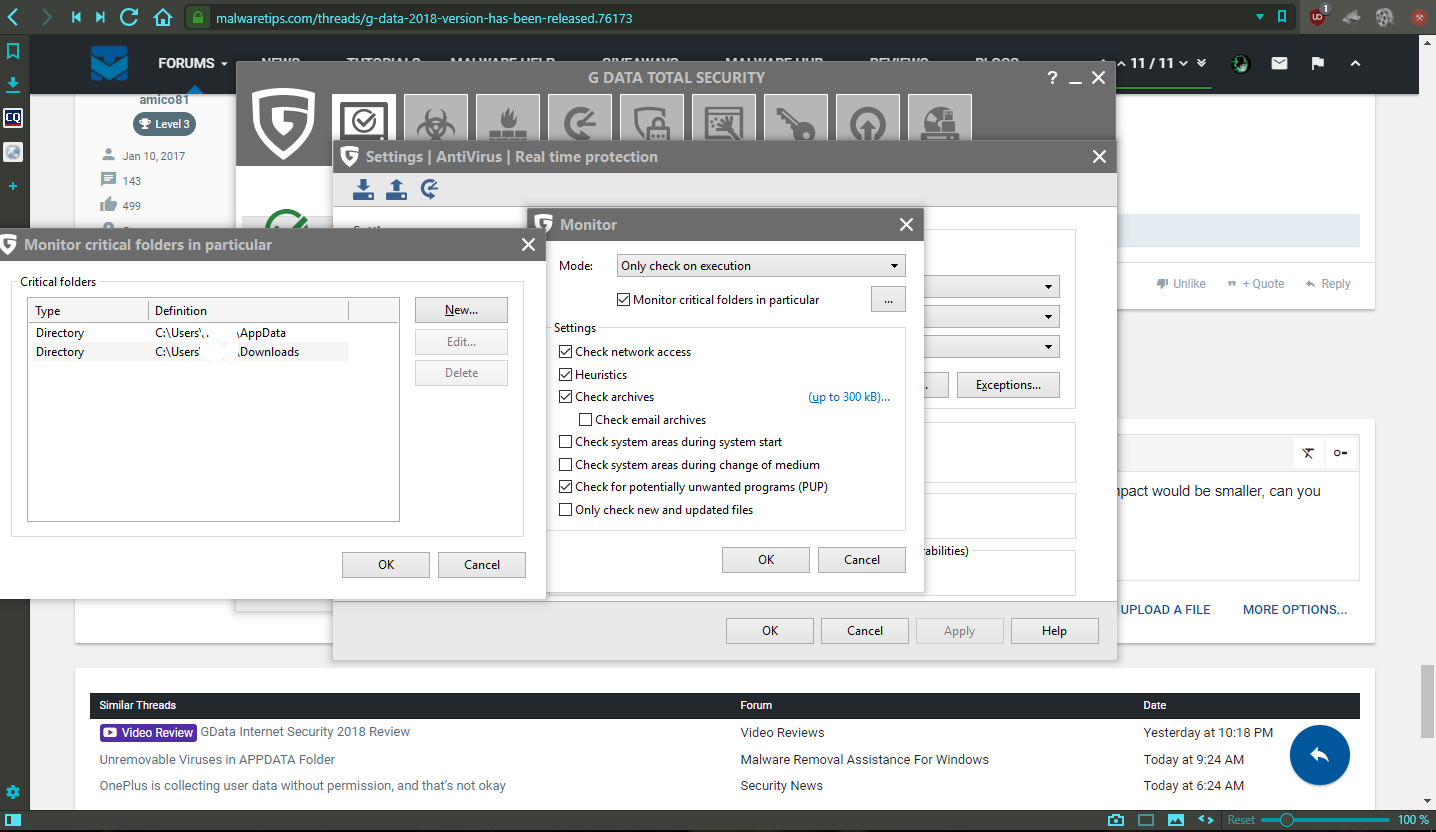Image resolution: width=1436 pixels, height=832 pixels.
Task: Enable Check email archives checkbox
Action: point(586,420)
